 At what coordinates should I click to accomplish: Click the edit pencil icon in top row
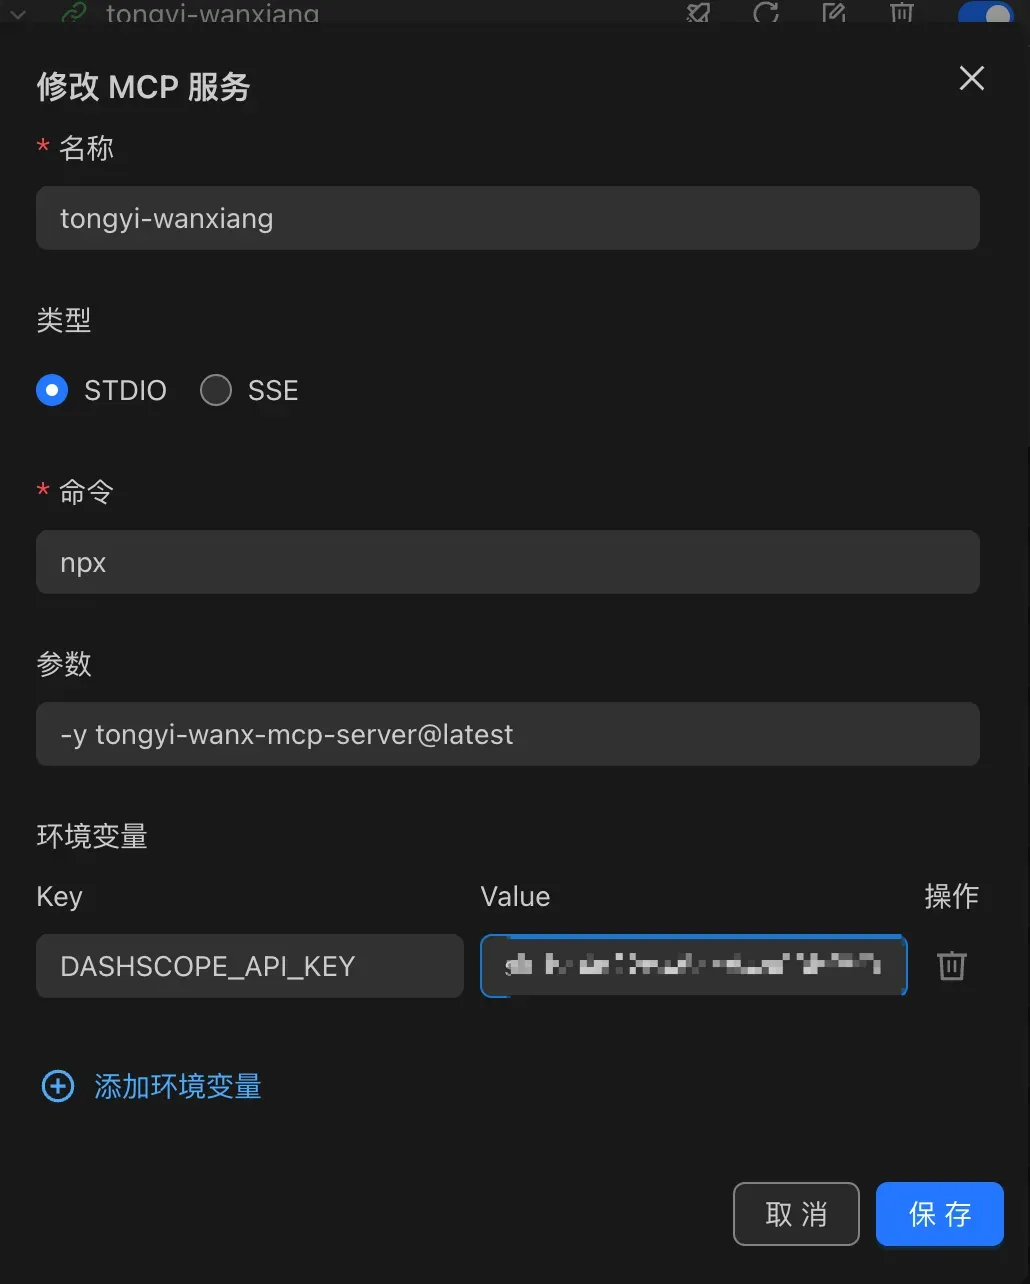pos(834,12)
